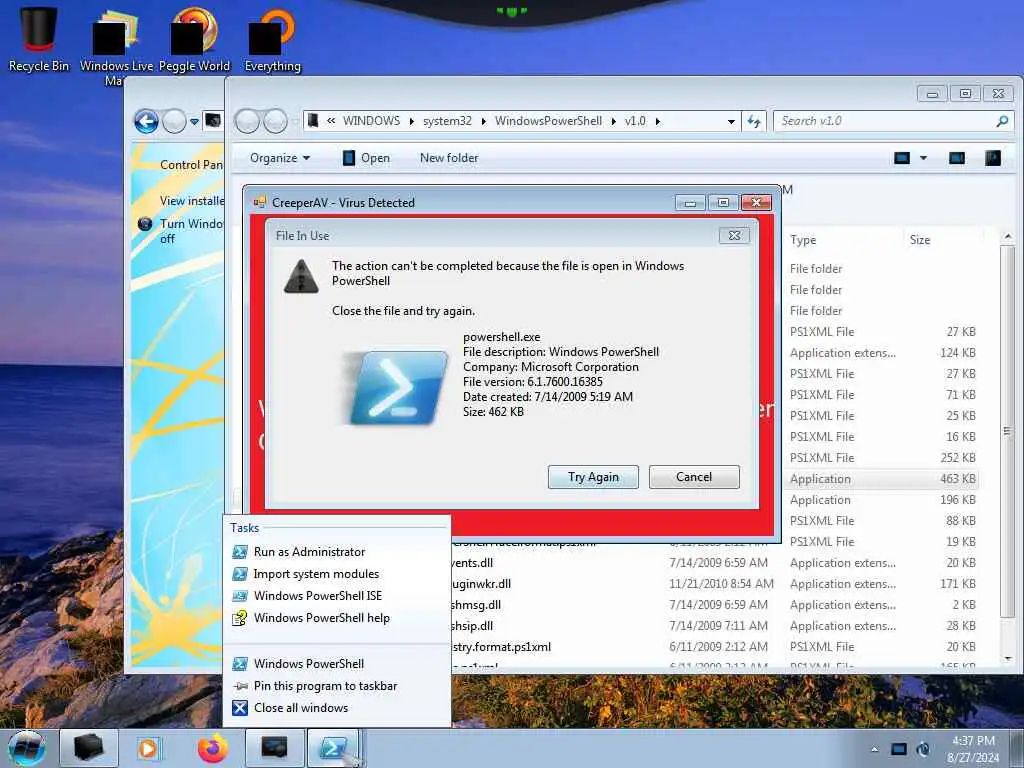Screen dimensions: 1024x768
Task: Click the volume icon in system tray
Action: pos(923,749)
